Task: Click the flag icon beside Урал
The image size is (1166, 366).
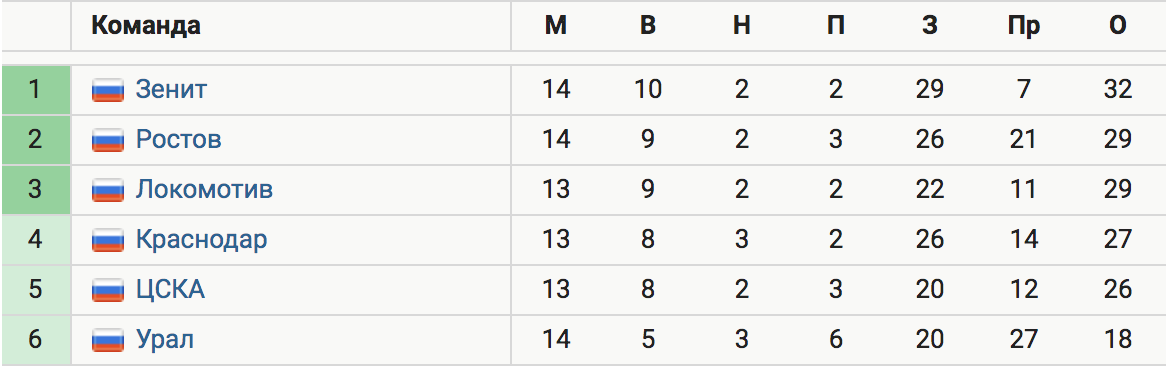Action: [108, 340]
